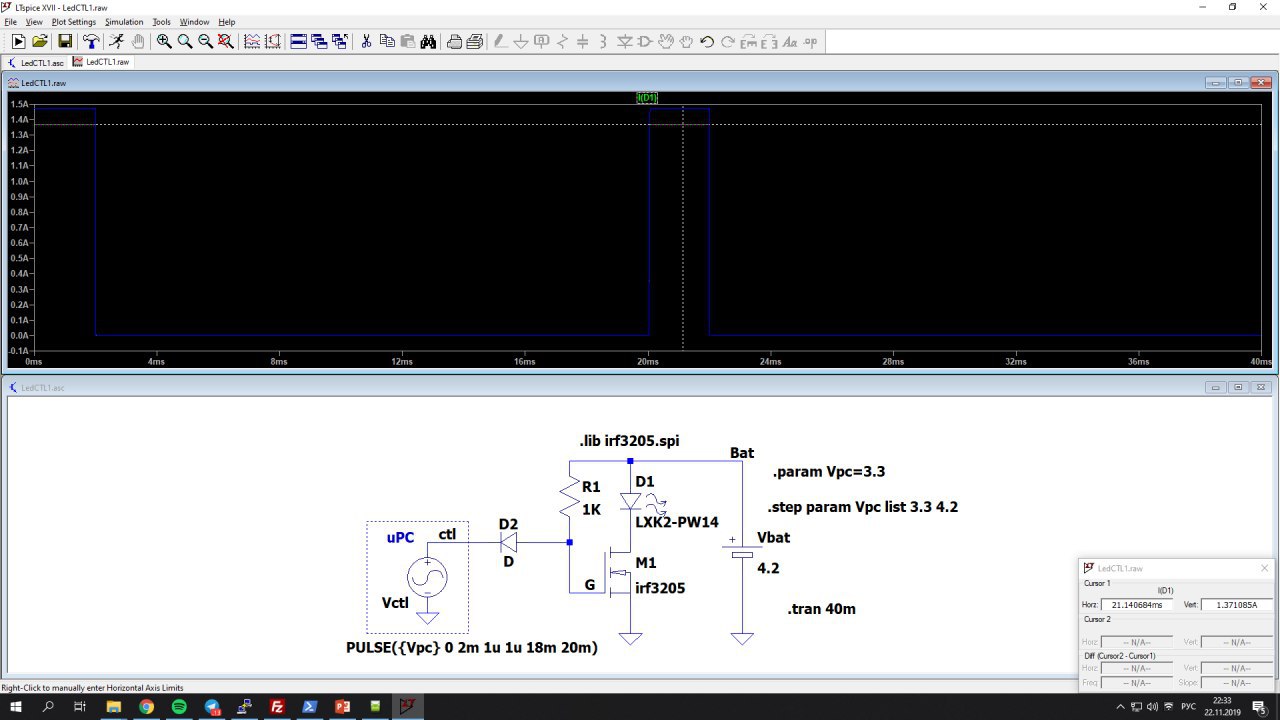Open the Window menu

(194, 22)
